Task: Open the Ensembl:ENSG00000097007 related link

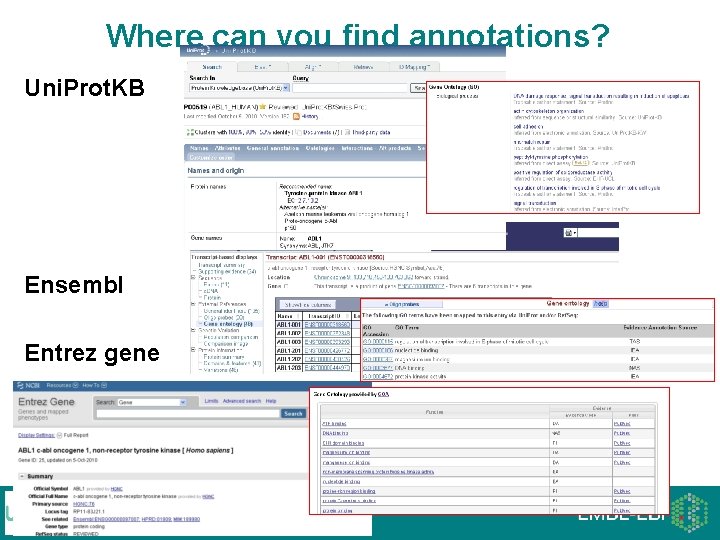Action: coord(106,519)
